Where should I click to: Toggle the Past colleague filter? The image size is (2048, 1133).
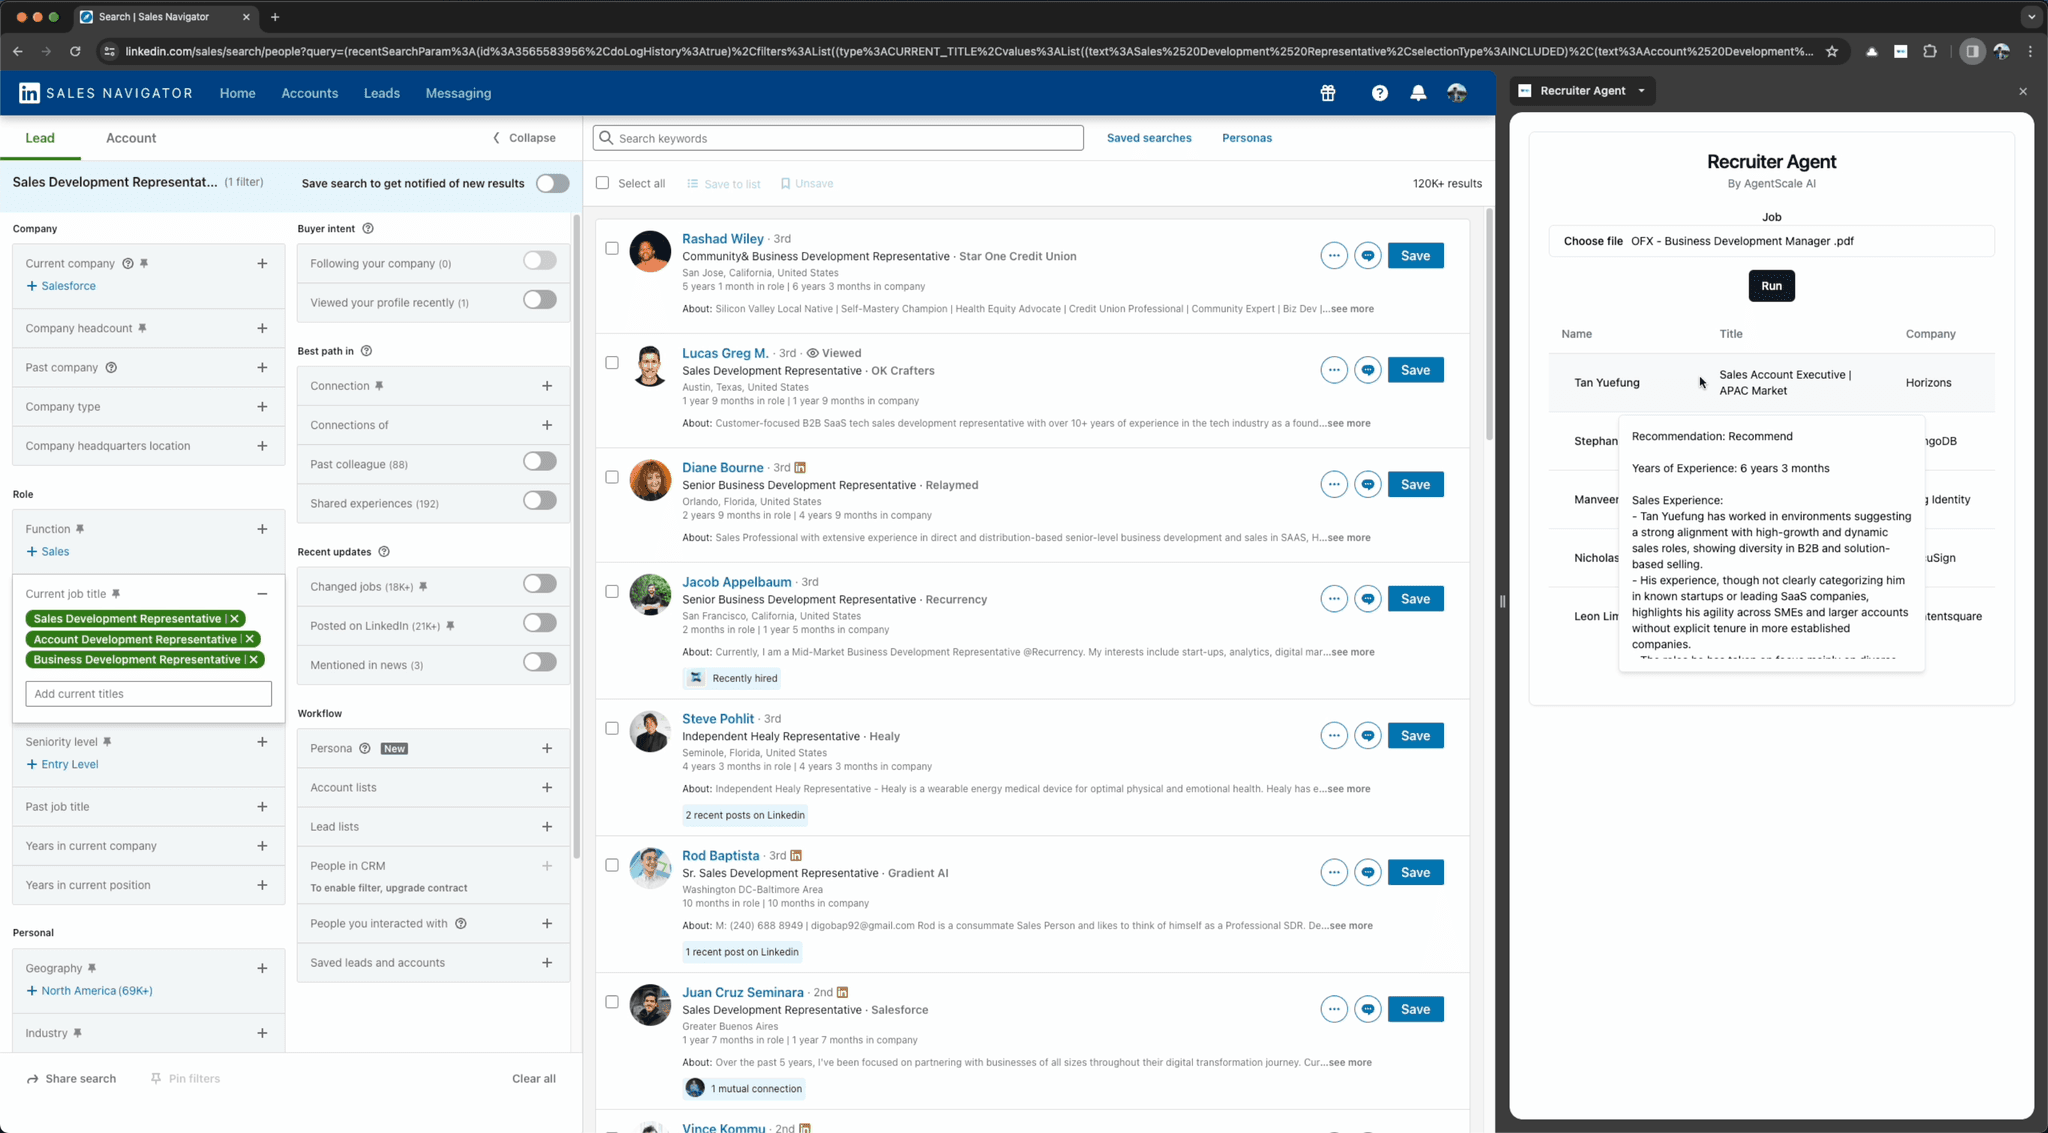tap(540, 462)
